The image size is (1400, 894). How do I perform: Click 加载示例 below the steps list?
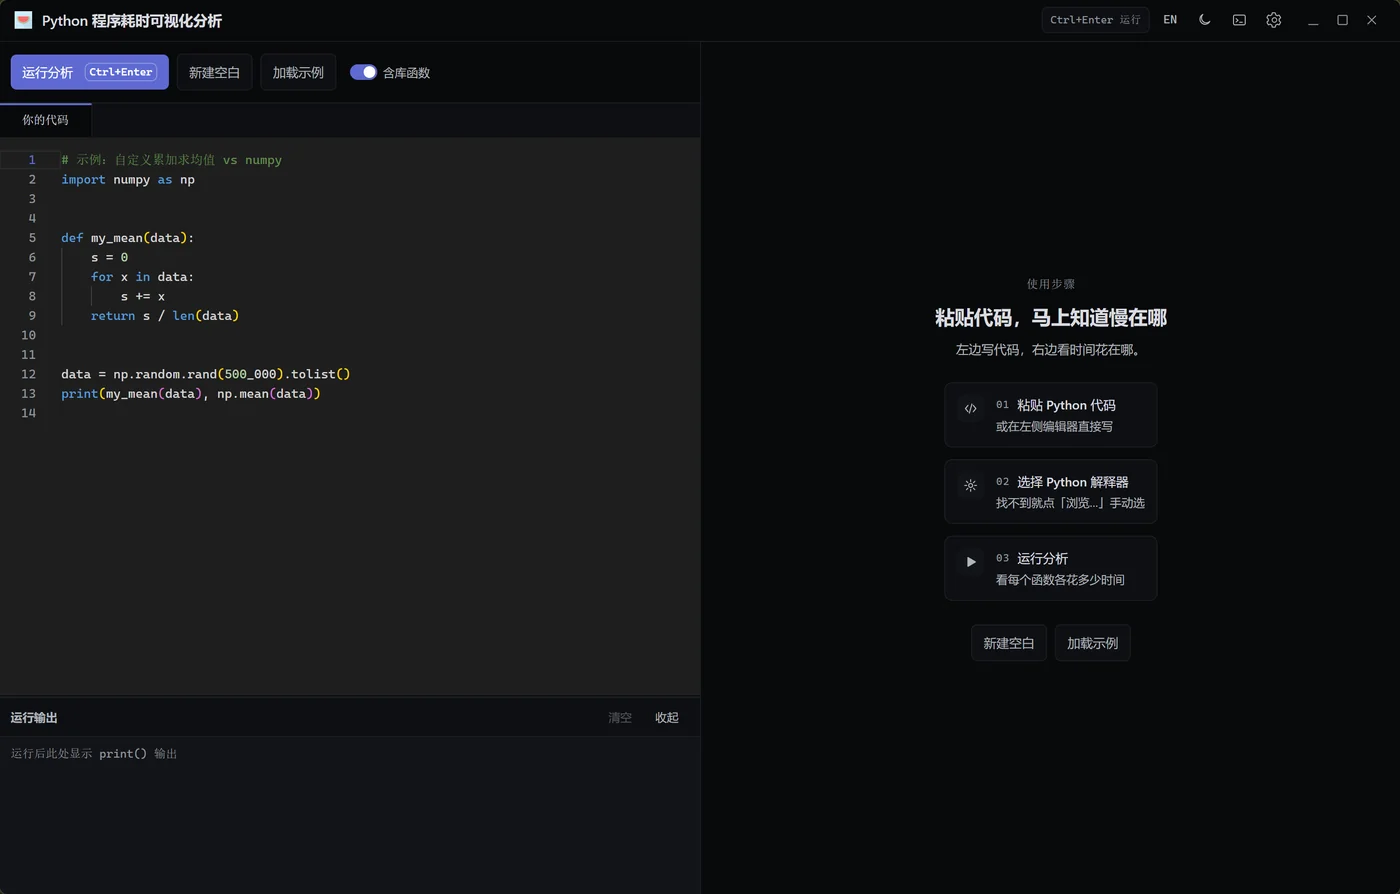point(1092,643)
